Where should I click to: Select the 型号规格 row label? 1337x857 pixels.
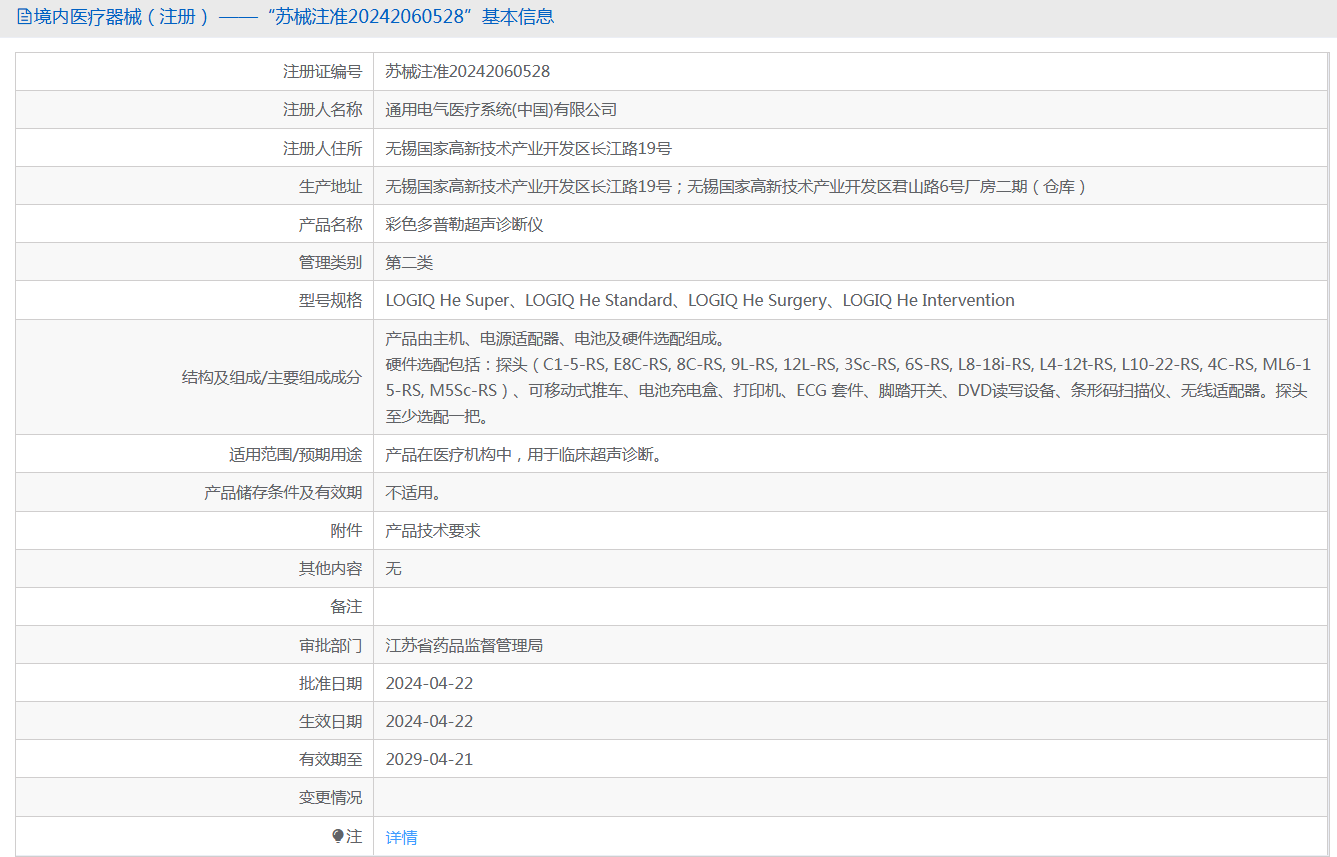point(330,300)
